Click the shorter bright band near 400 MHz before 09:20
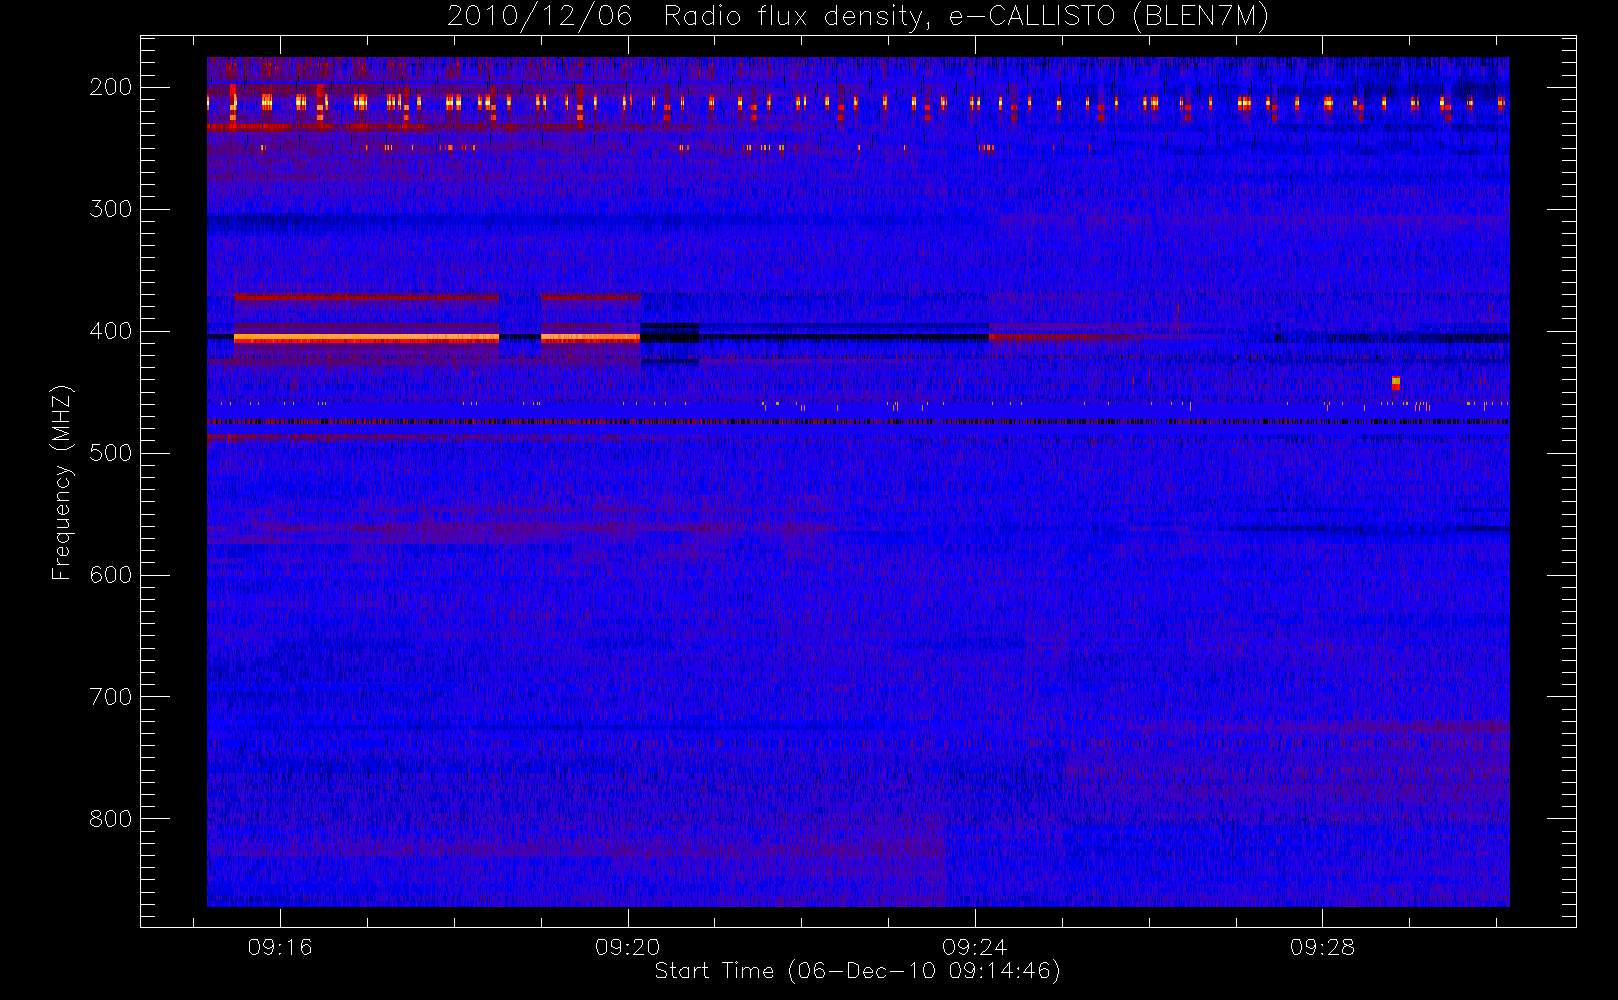Viewport: 1618px width, 1000px height. 590,338
